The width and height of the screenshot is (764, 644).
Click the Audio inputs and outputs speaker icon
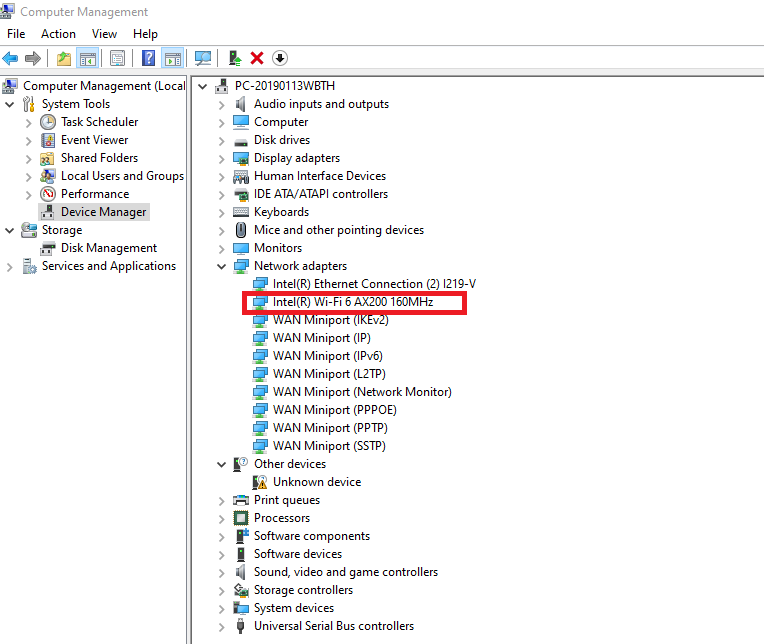click(x=240, y=104)
